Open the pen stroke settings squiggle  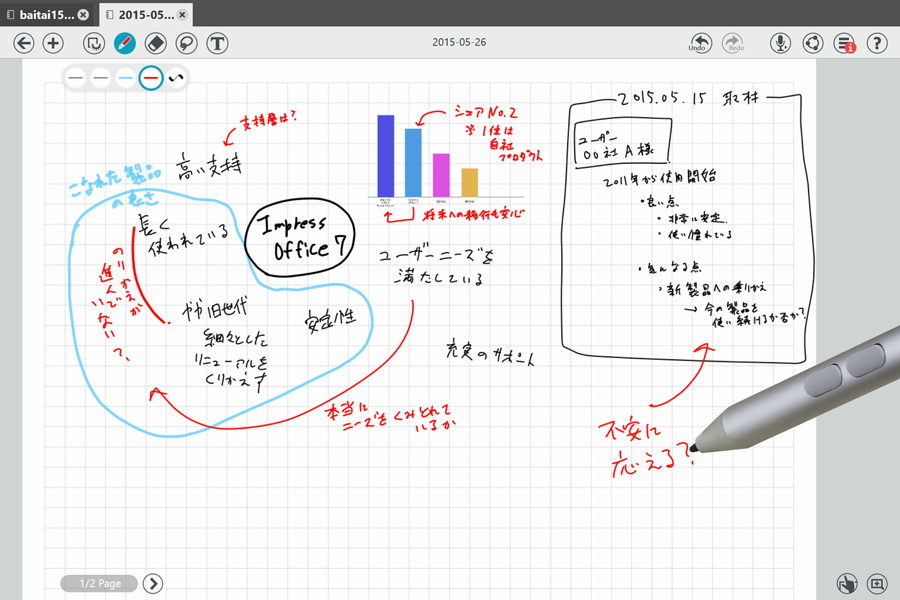(x=177, y=77)
